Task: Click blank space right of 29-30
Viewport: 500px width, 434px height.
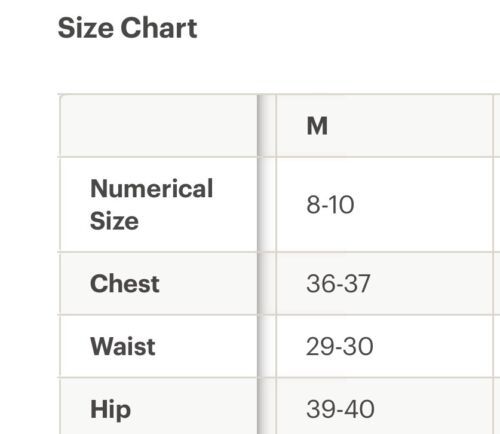Action: pyautogui.click(x=433, y=346)
